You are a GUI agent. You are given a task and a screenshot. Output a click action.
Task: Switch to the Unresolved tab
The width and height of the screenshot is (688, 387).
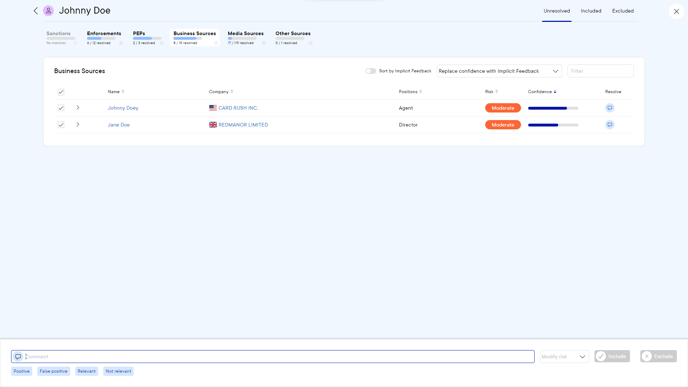click(x=556, y=11)
